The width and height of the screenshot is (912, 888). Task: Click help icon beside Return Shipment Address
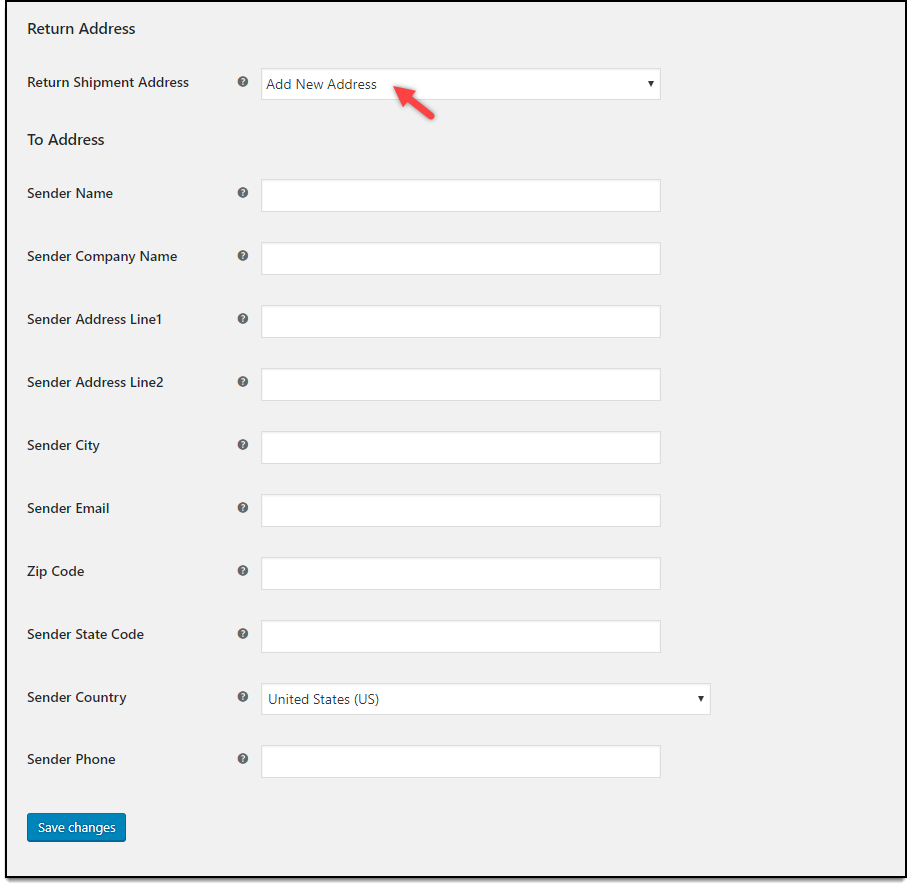point(243,82)
